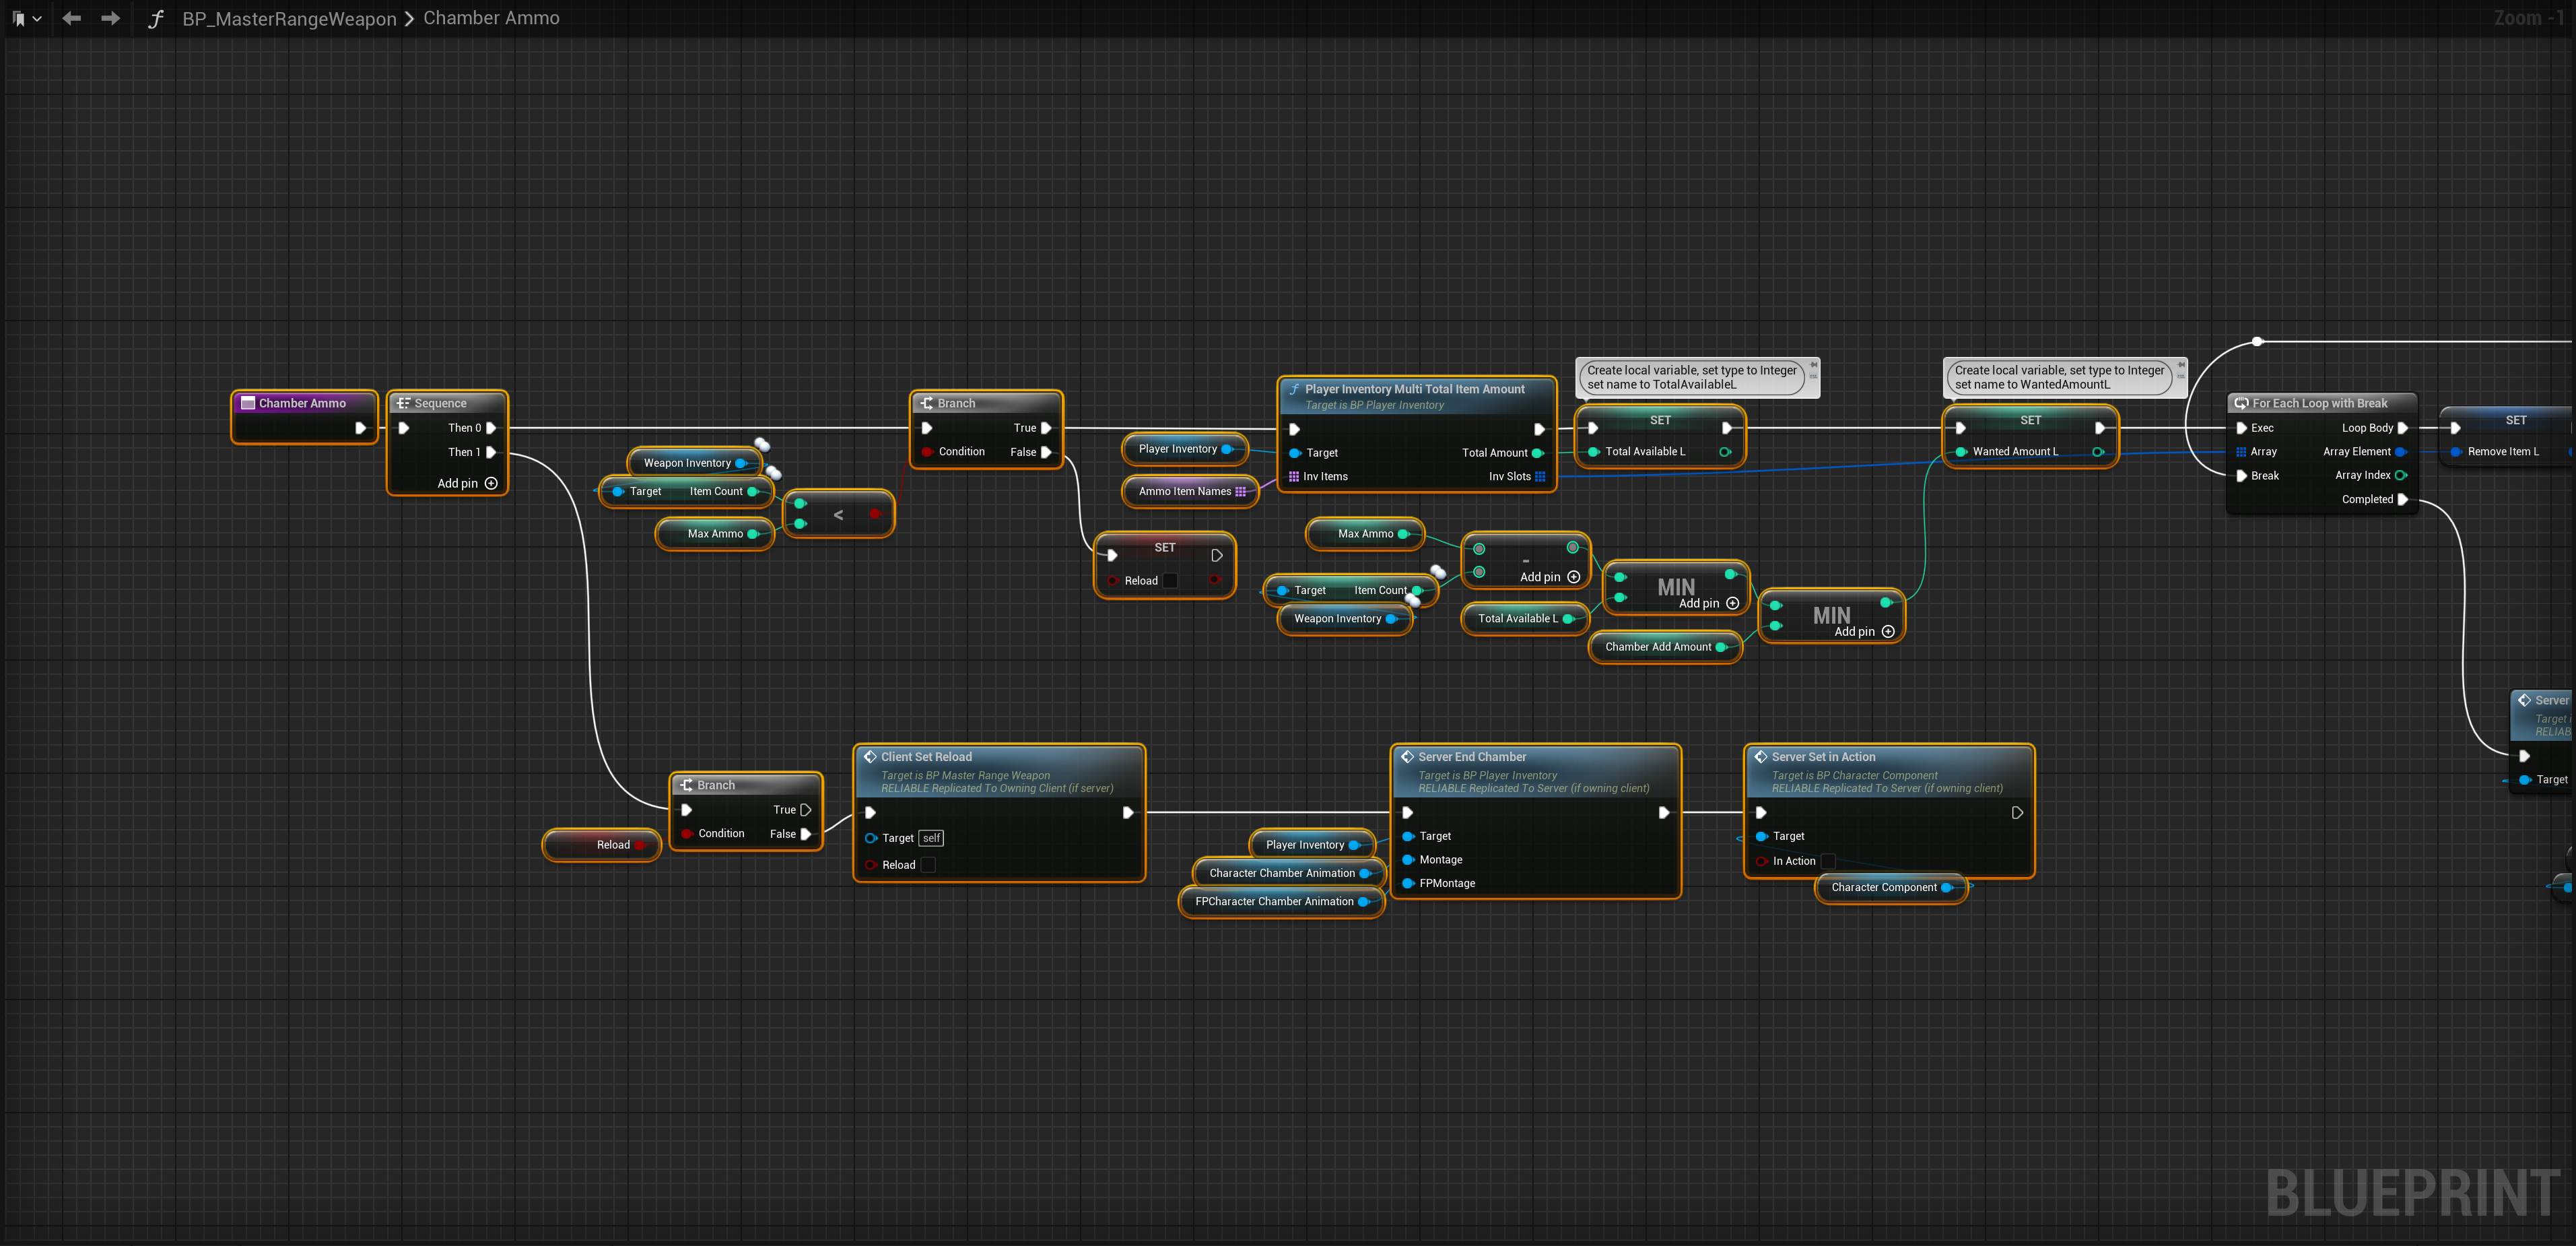Click the For Each Loop with Break icon
The width and height of the screenshot is (2576, 1246).
[x=2241, y=403]
